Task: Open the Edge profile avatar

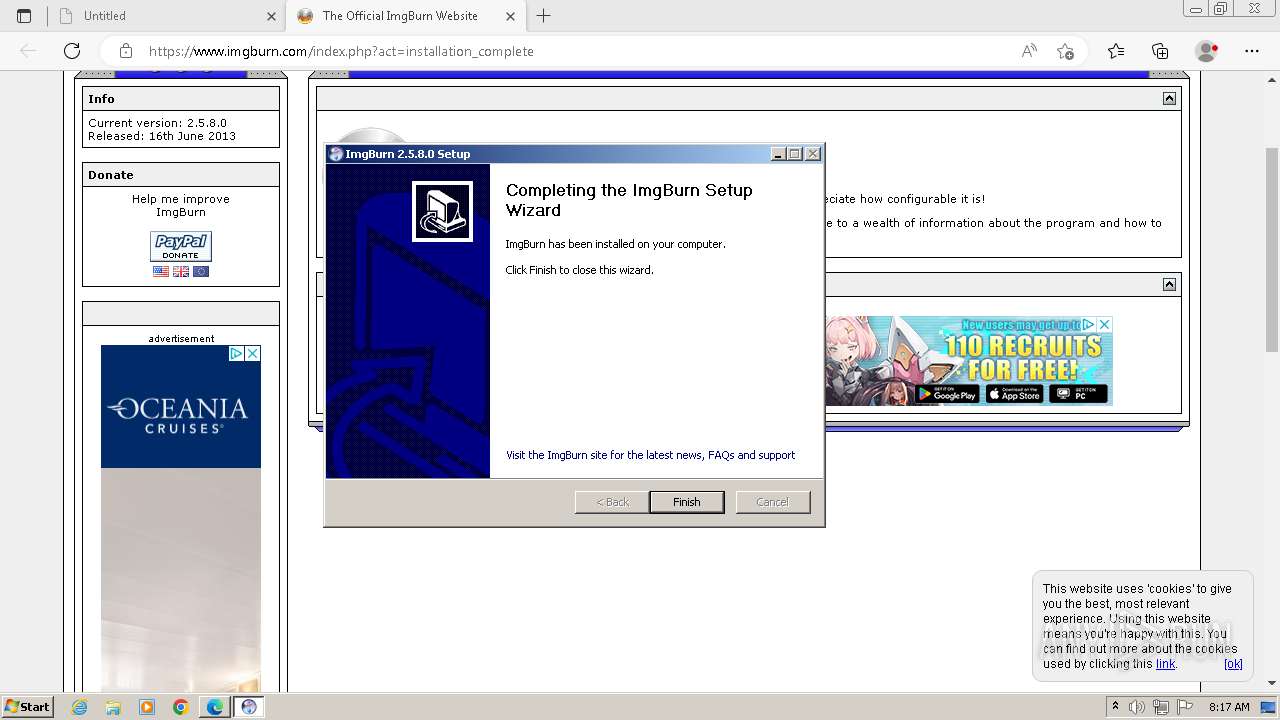Action: (x=1206, y=51)
